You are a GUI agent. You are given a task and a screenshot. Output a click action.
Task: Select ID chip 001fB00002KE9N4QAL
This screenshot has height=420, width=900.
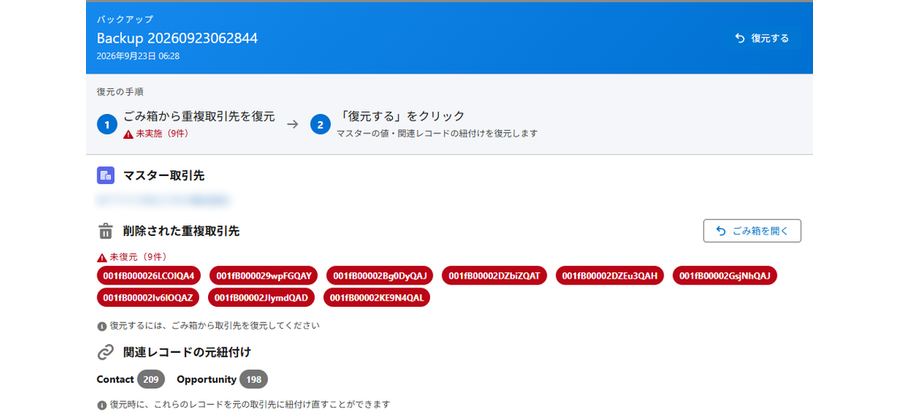pyautogui.click(x=377, y=298)
